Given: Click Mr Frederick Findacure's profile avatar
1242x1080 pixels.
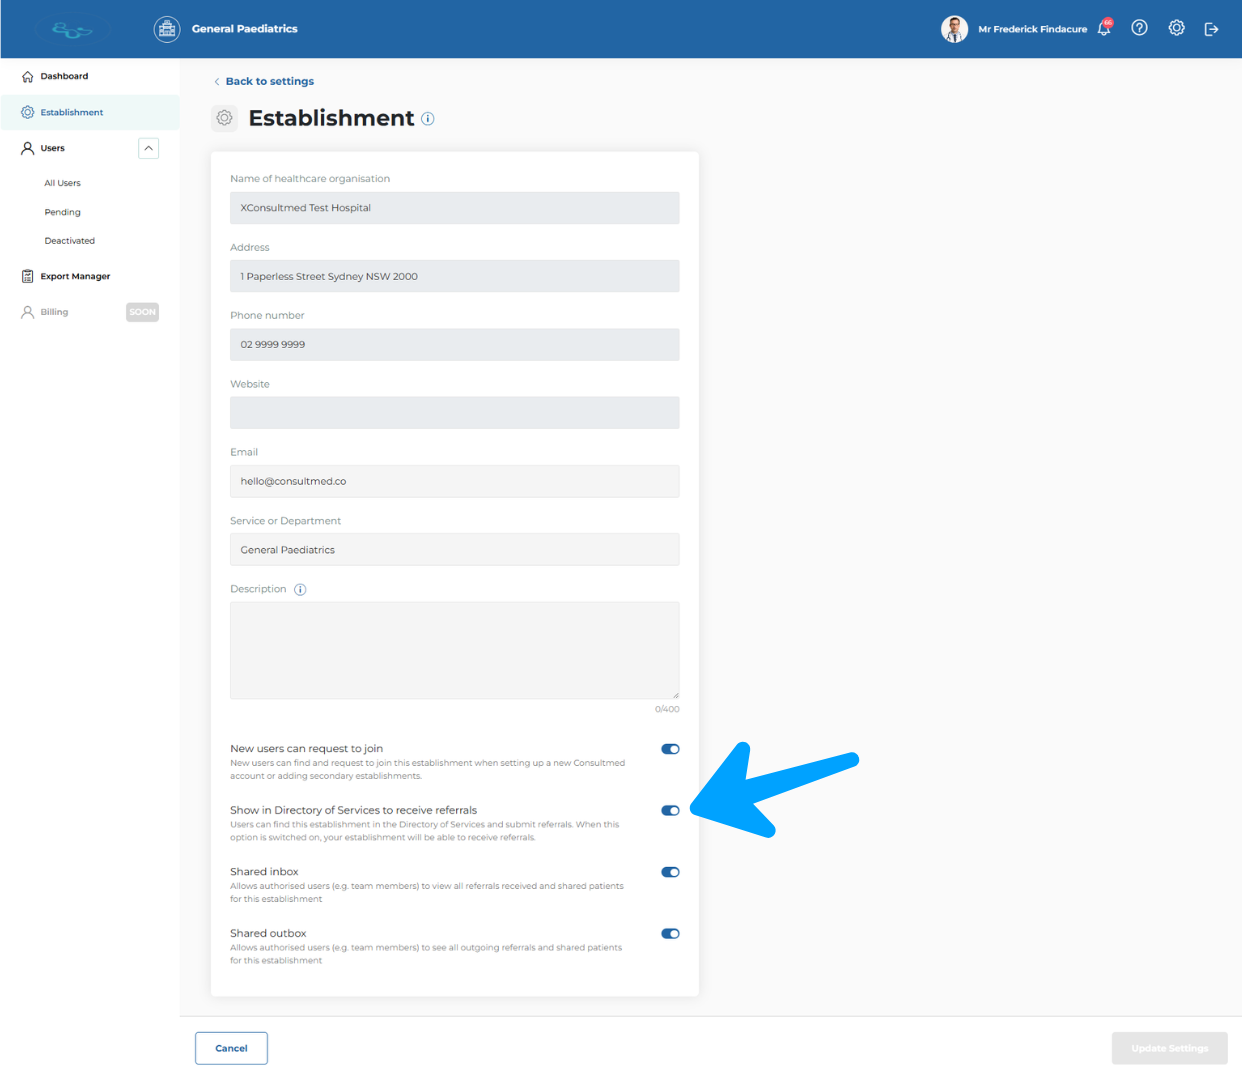Looking at the screenshot, I should pos(954,29).
